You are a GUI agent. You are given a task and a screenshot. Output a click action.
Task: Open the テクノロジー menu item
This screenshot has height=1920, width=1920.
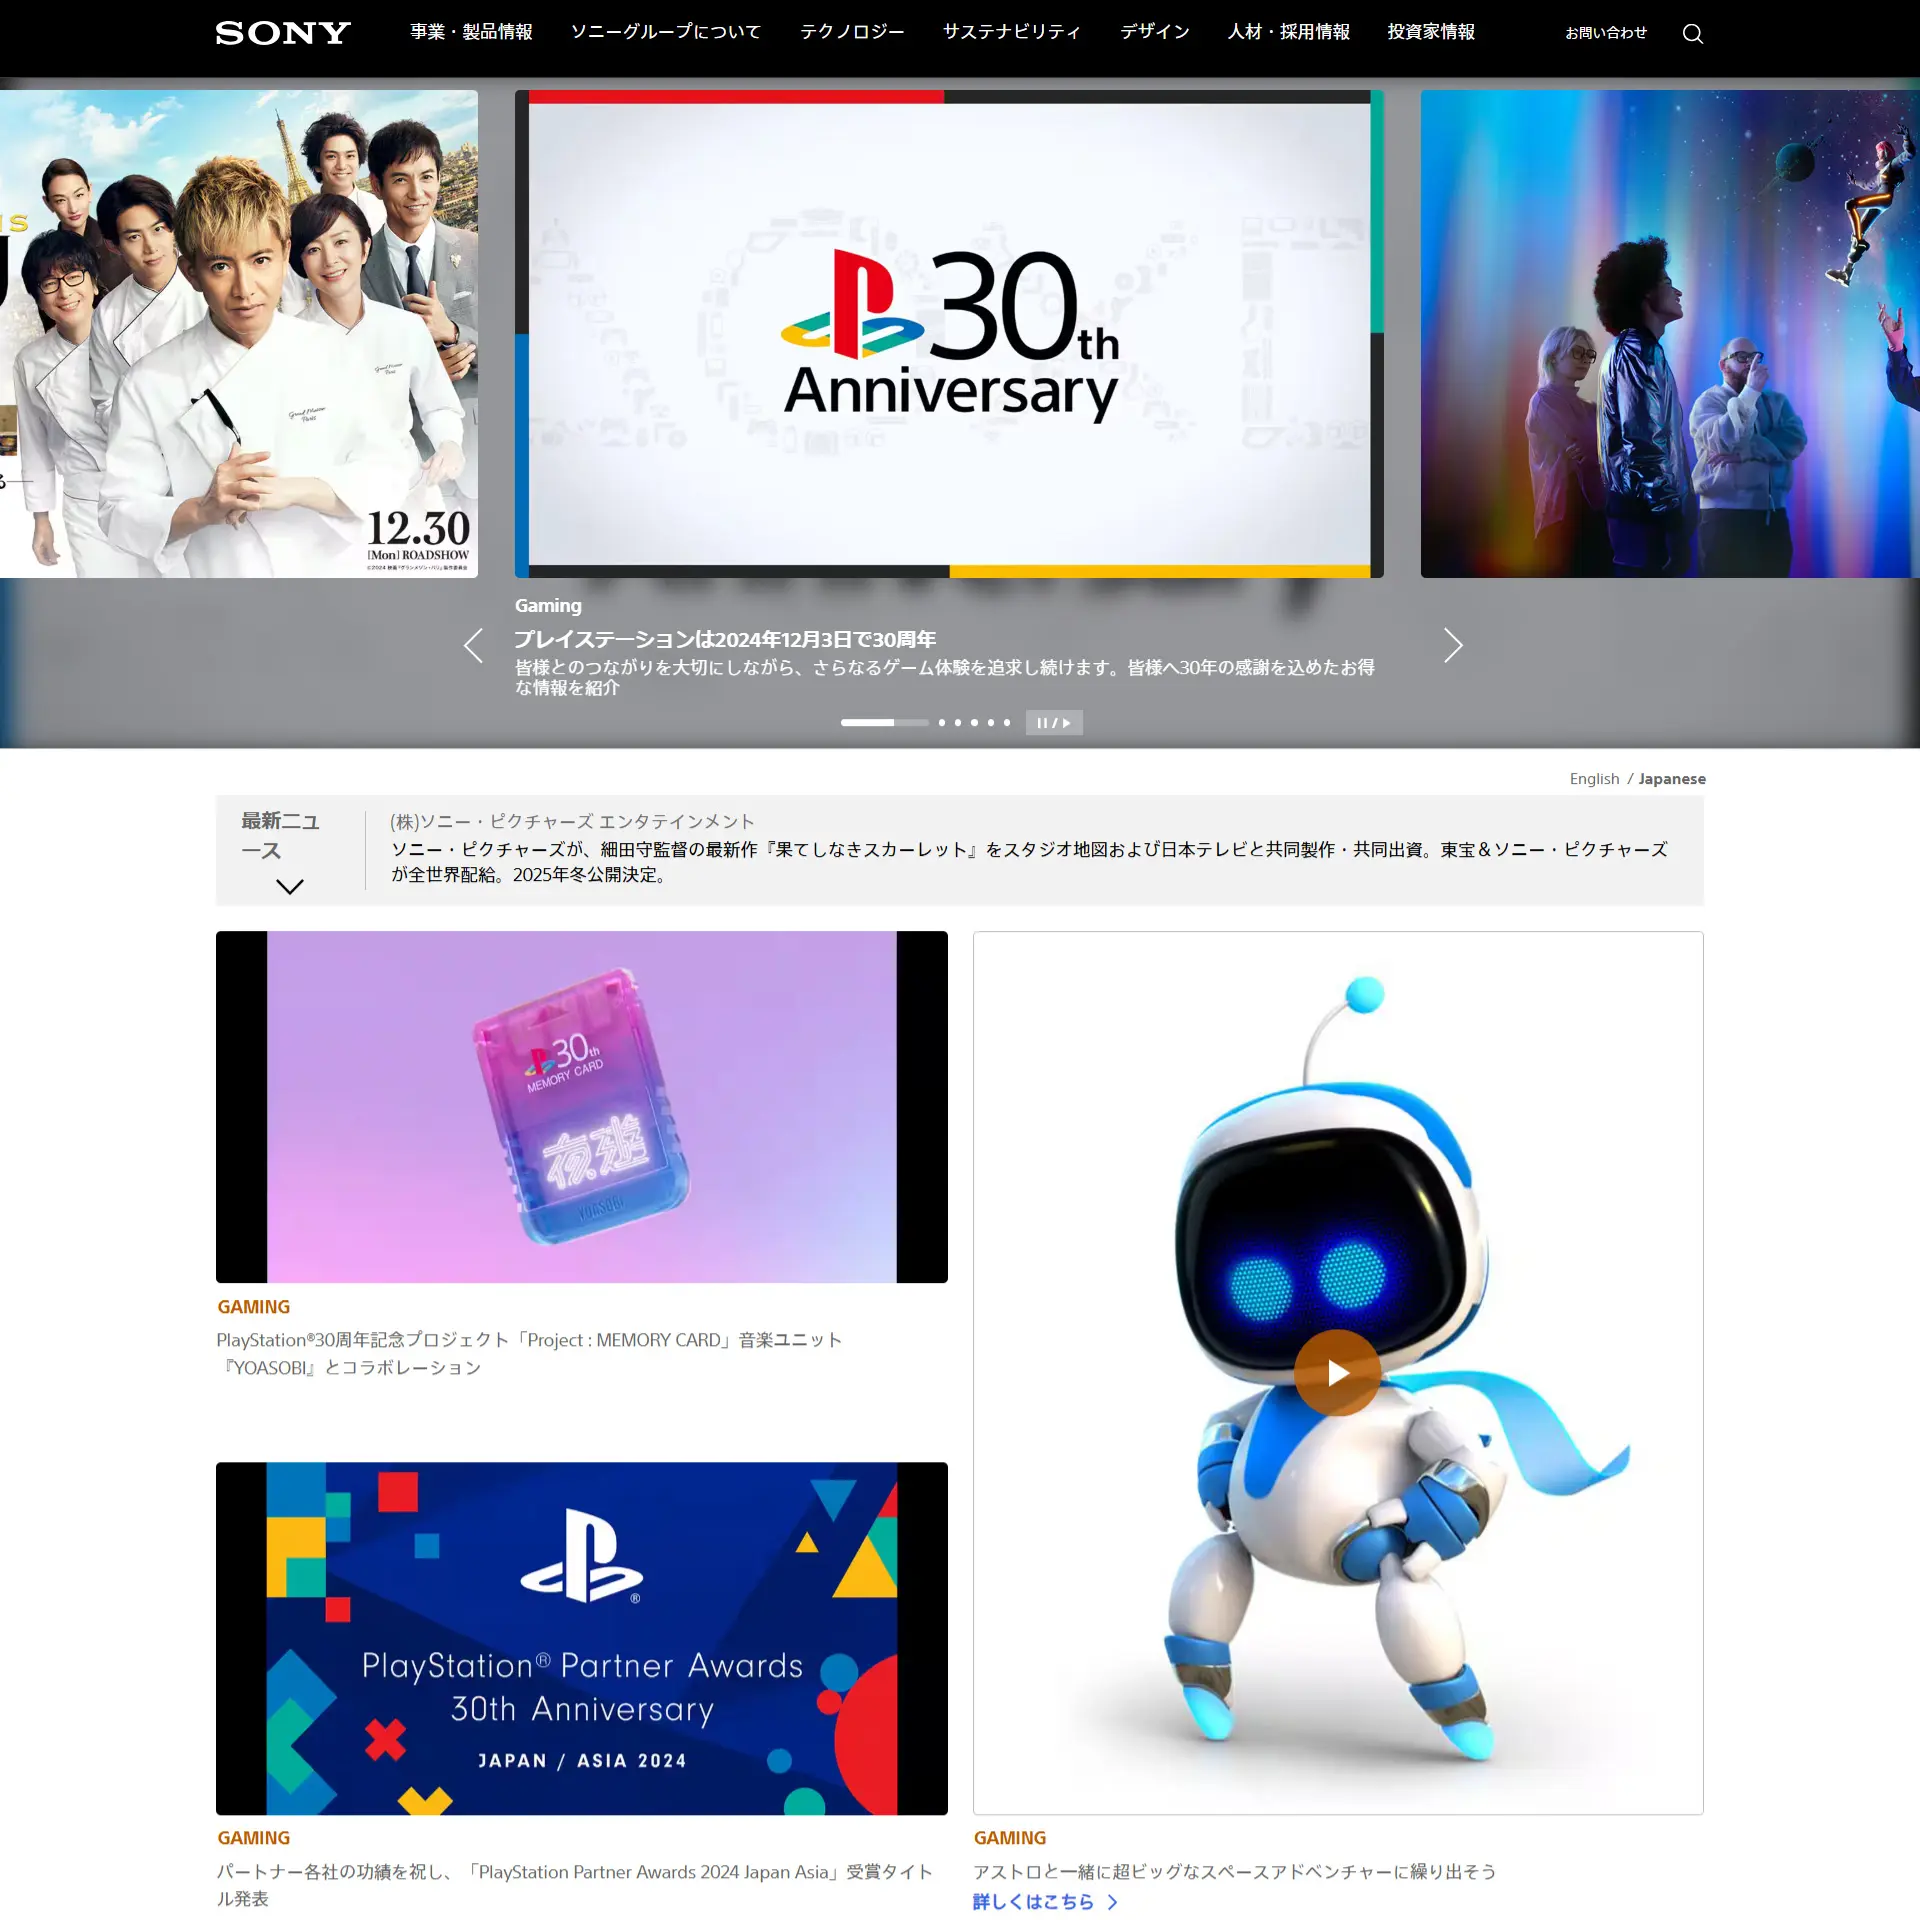852,32
